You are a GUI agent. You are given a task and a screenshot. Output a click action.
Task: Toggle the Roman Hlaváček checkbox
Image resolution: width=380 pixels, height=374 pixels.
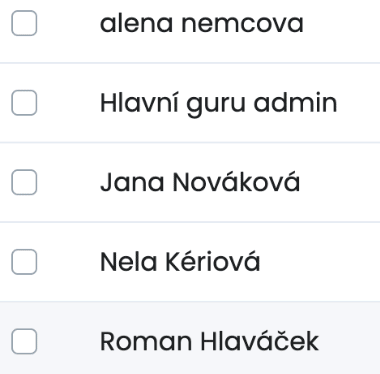pos(24,341)
